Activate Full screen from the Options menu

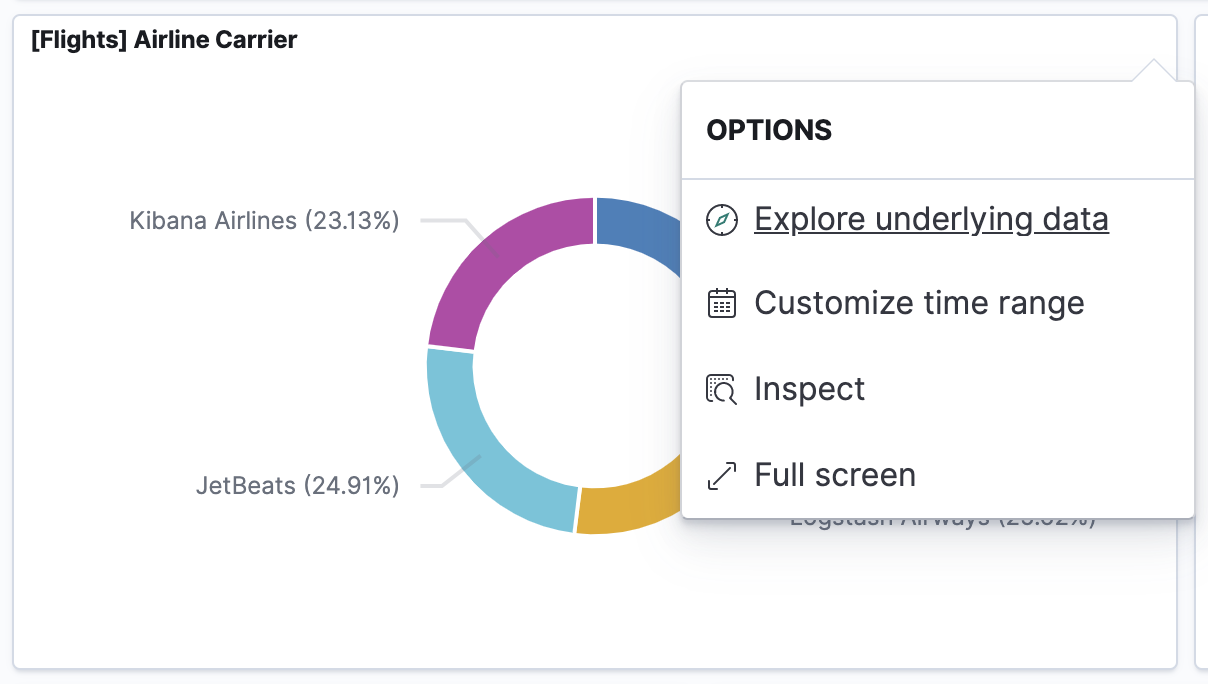click(x=835, y=474)
